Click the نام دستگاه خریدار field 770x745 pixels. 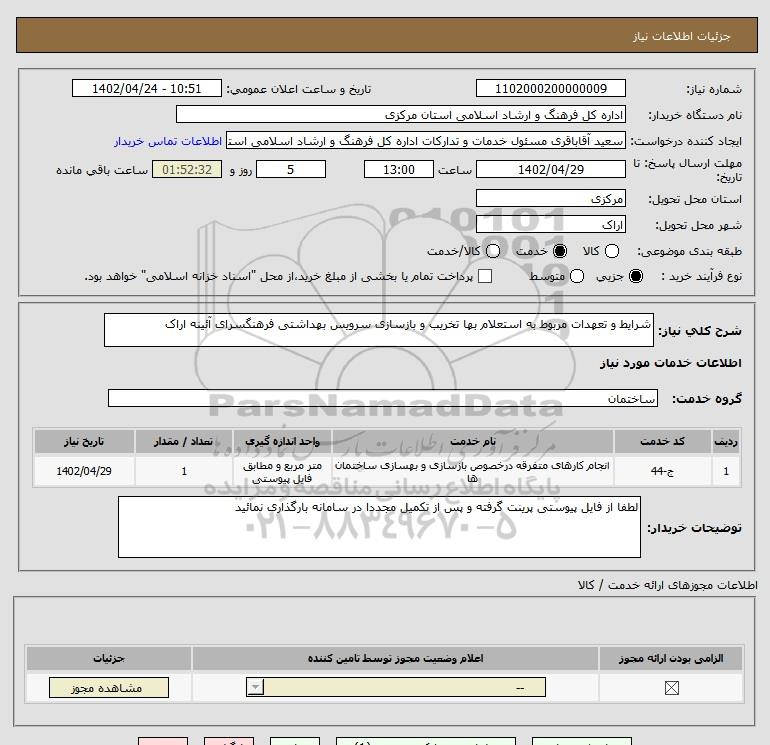401,114
